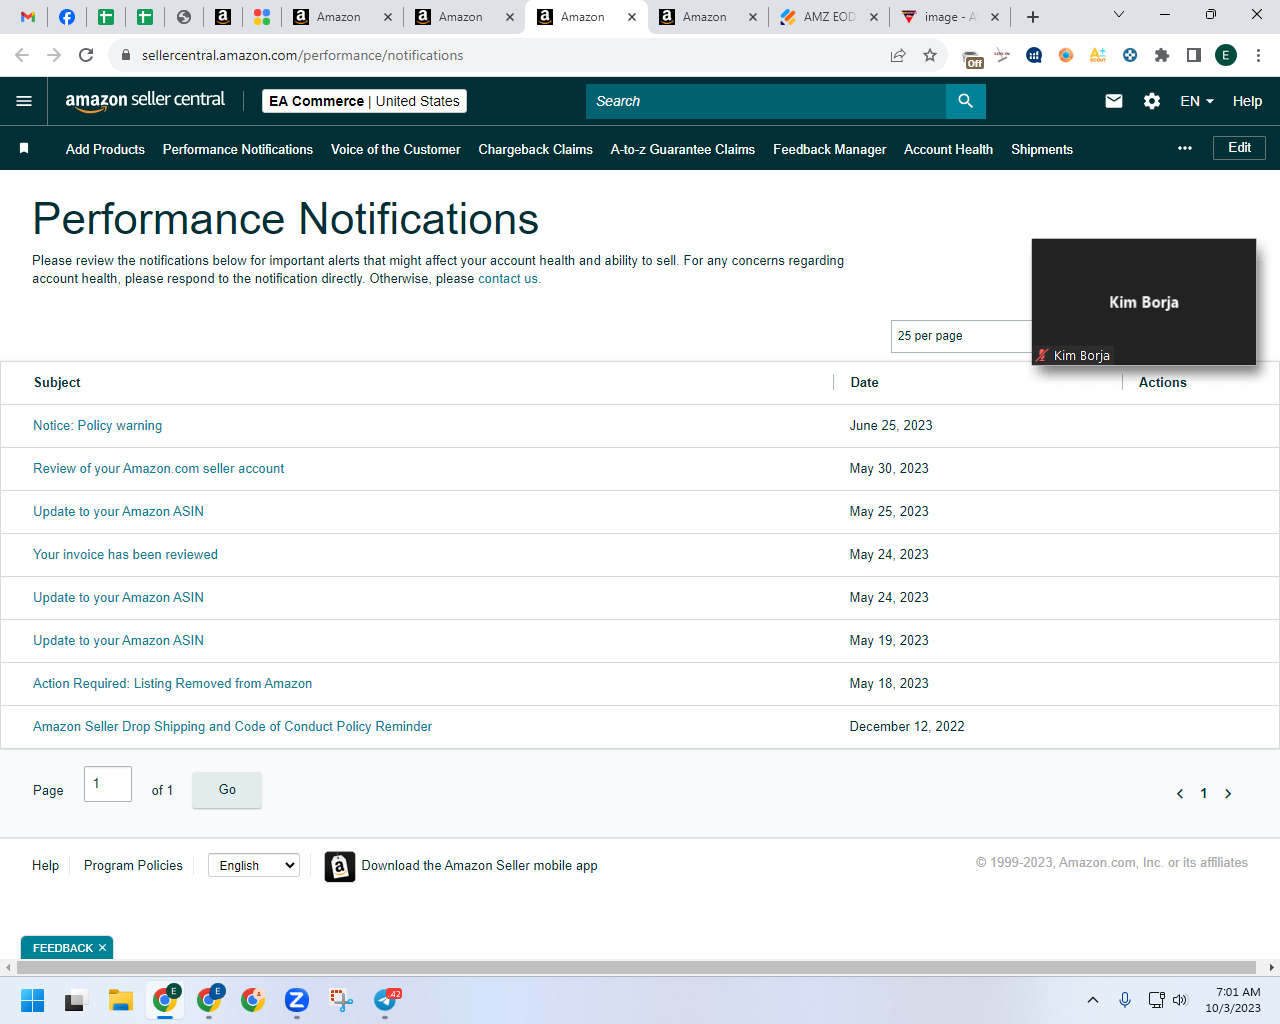Bookmark this page with the star icon
The height and width of the screenshot is (1024, 1280).
point(930,55)
